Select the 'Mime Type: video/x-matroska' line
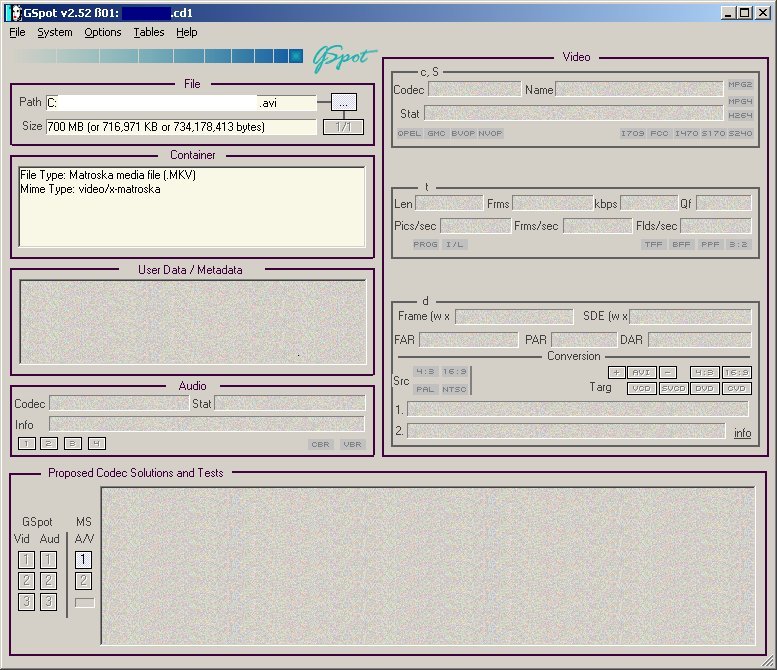 [90, 189]
